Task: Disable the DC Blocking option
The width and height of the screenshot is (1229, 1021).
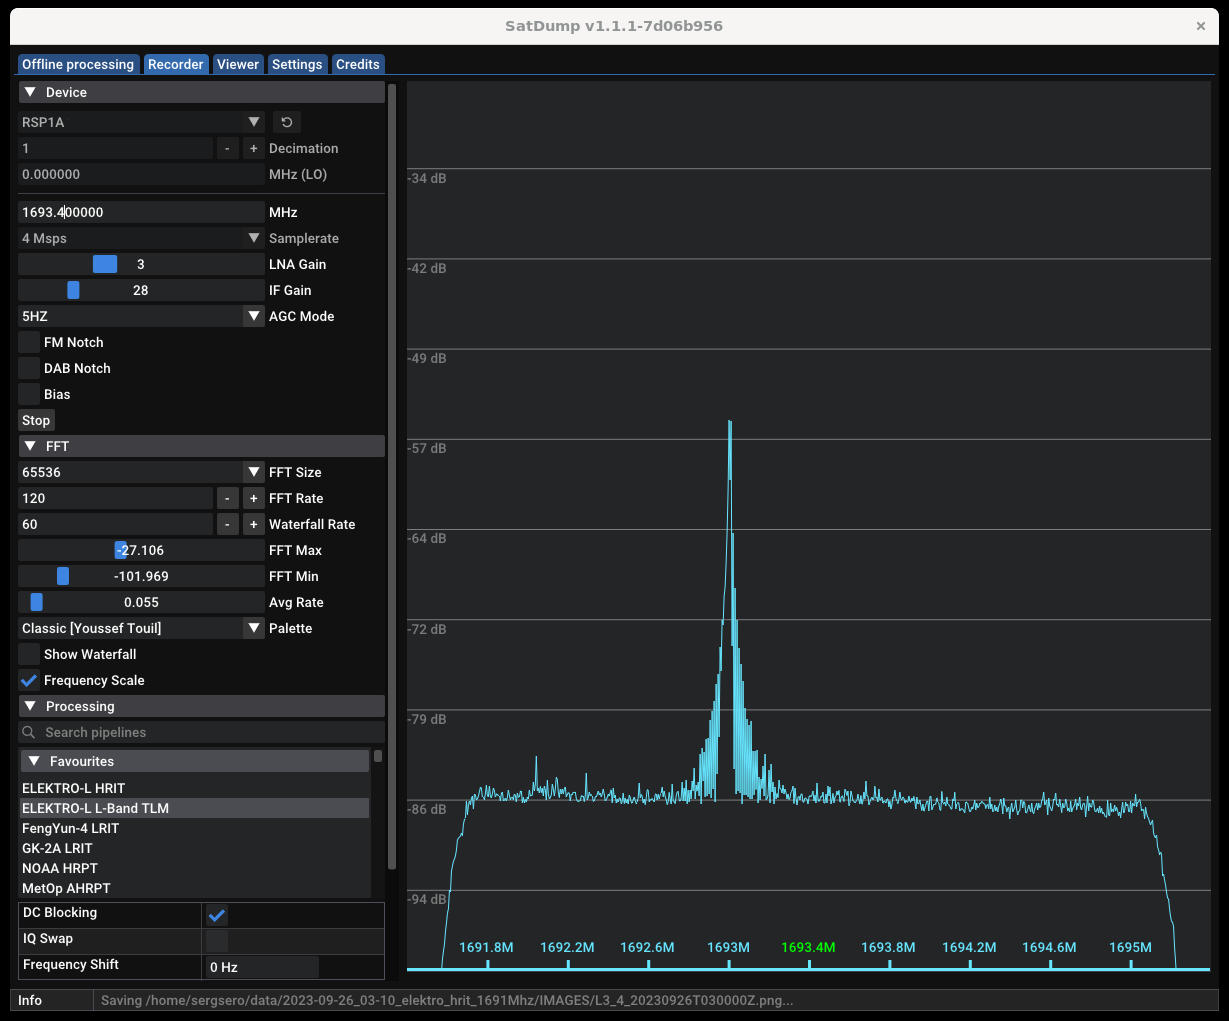Action: click(x=216, y=914)
